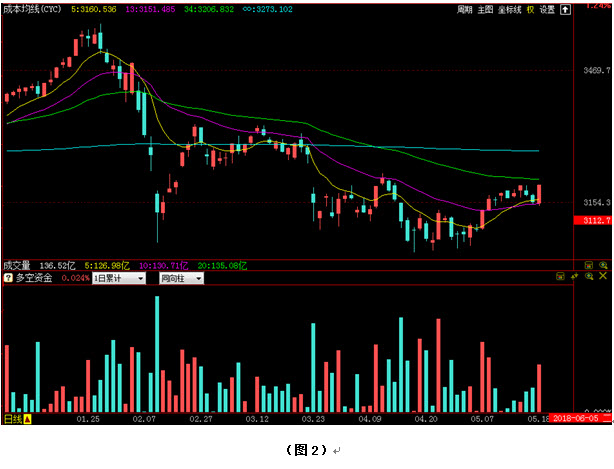The height and width of the screenshot is (469, 614).
Task: Open the 设置 settings menu
Action: pos(546,9)
